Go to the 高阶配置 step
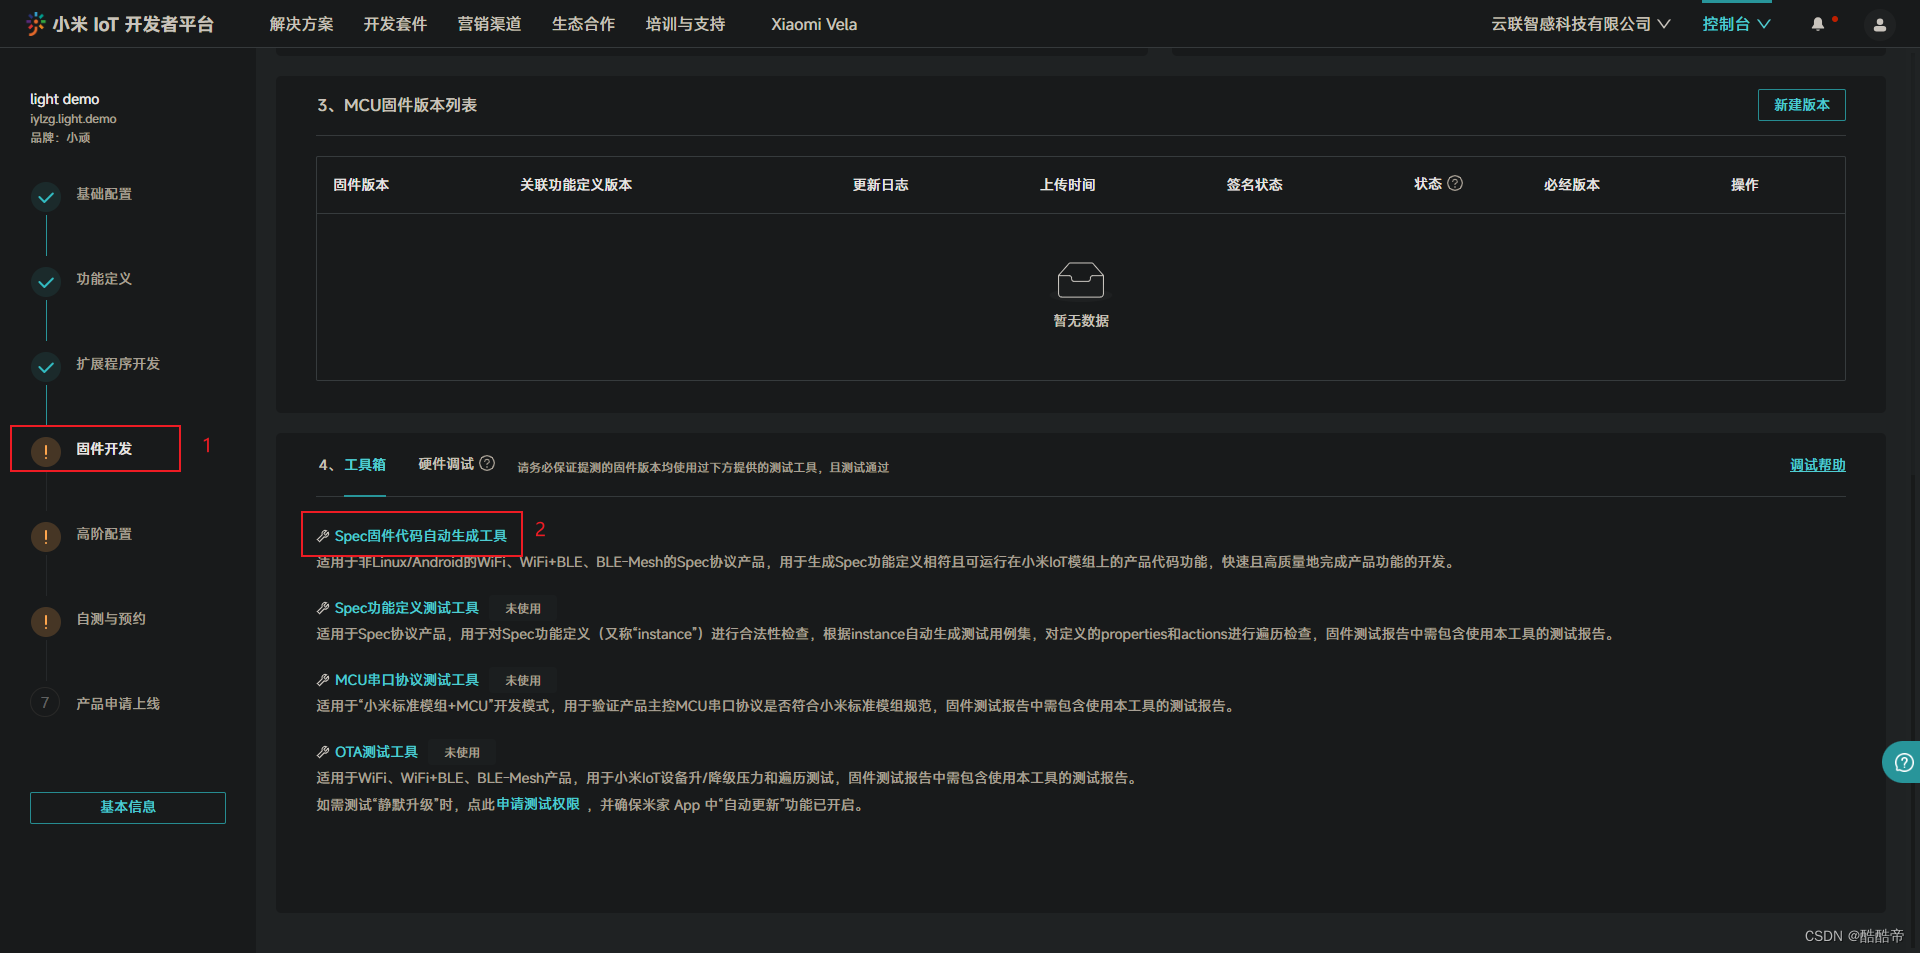This screenshot has height=953, width=1920. (x=104, y=534)
